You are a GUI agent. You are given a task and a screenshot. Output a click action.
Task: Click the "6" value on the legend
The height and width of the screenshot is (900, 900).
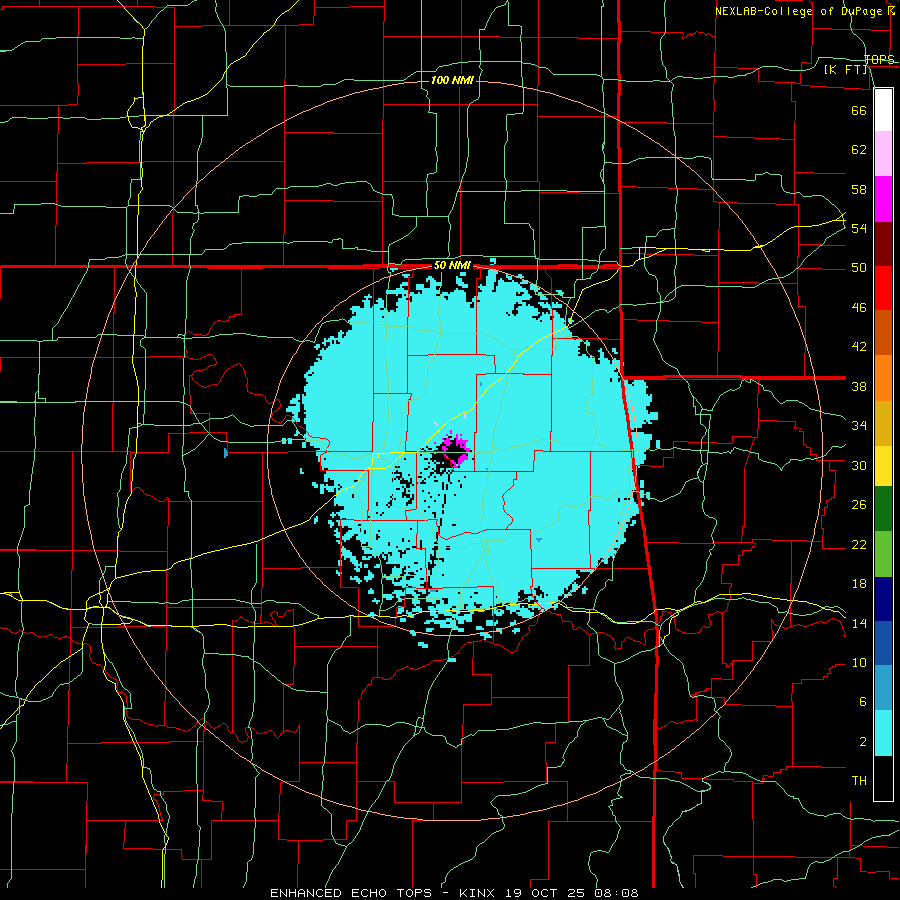862,702
